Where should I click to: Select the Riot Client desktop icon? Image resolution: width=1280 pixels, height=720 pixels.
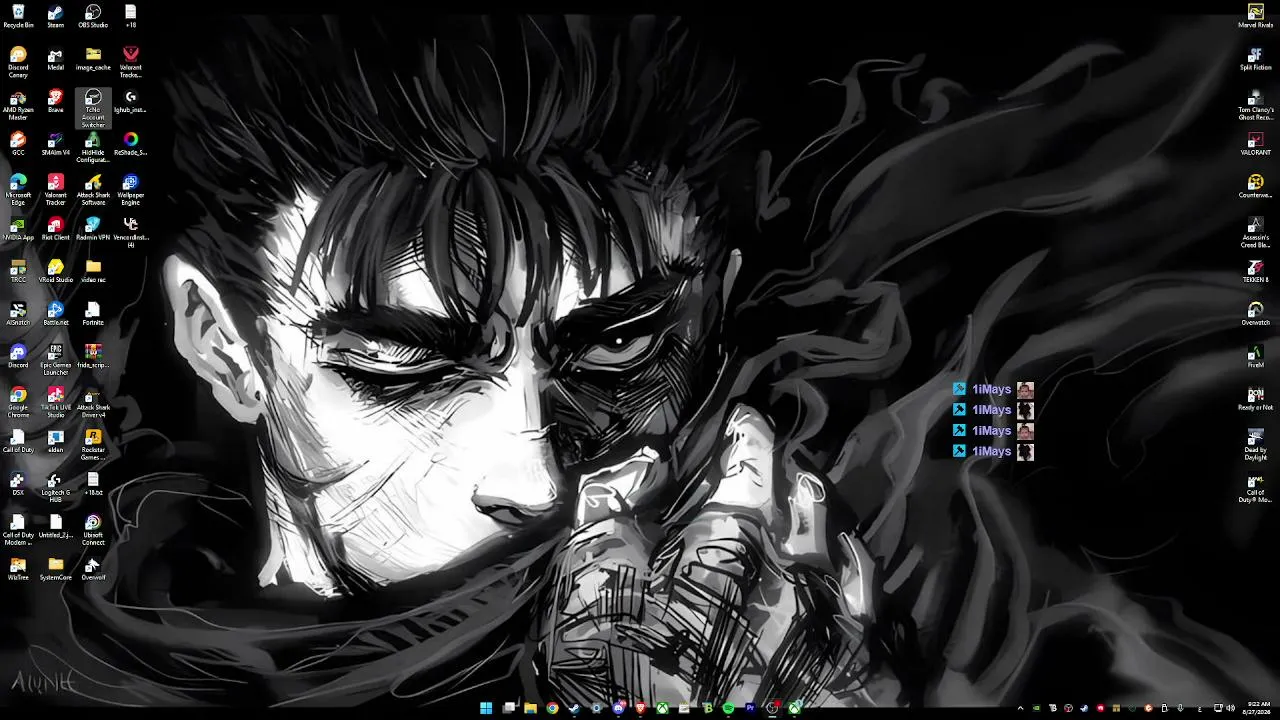pyautogui.click(x=55, y=229)
